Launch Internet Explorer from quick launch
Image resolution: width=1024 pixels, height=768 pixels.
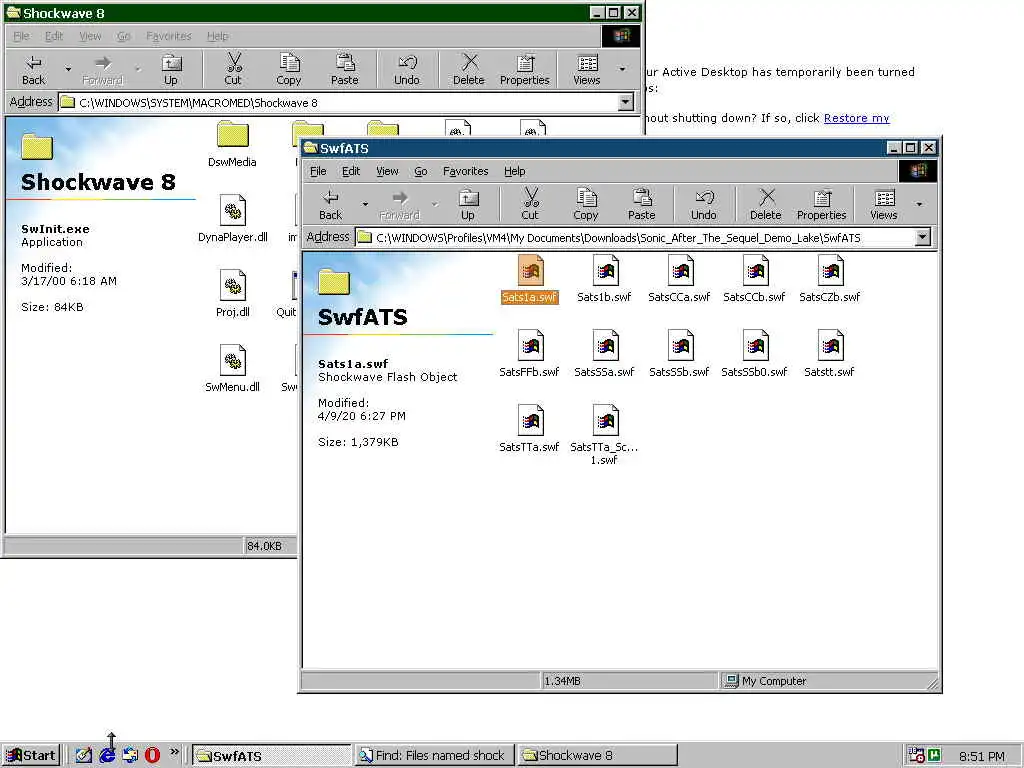point(107,755)
